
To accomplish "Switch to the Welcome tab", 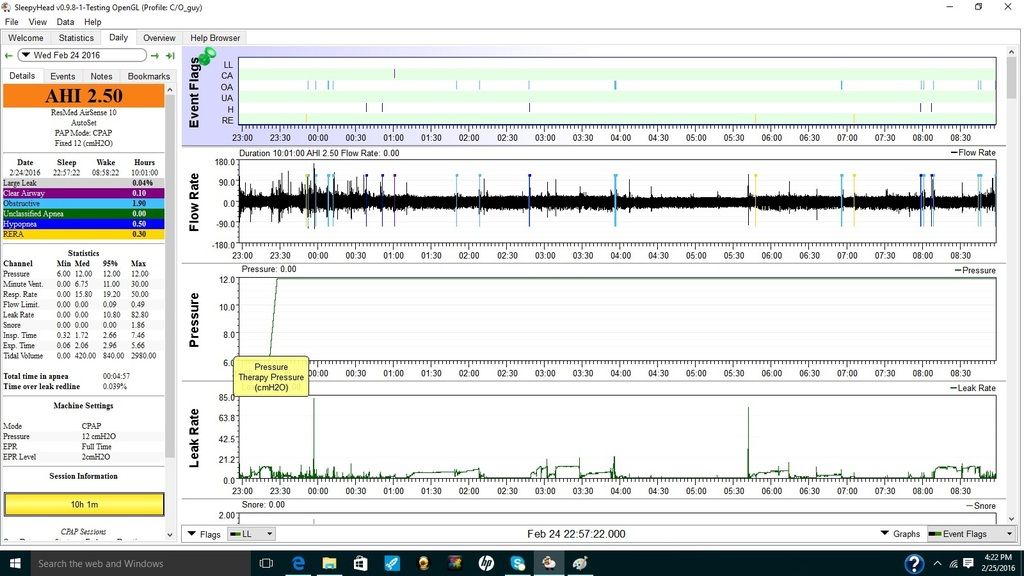I will 25,38.
